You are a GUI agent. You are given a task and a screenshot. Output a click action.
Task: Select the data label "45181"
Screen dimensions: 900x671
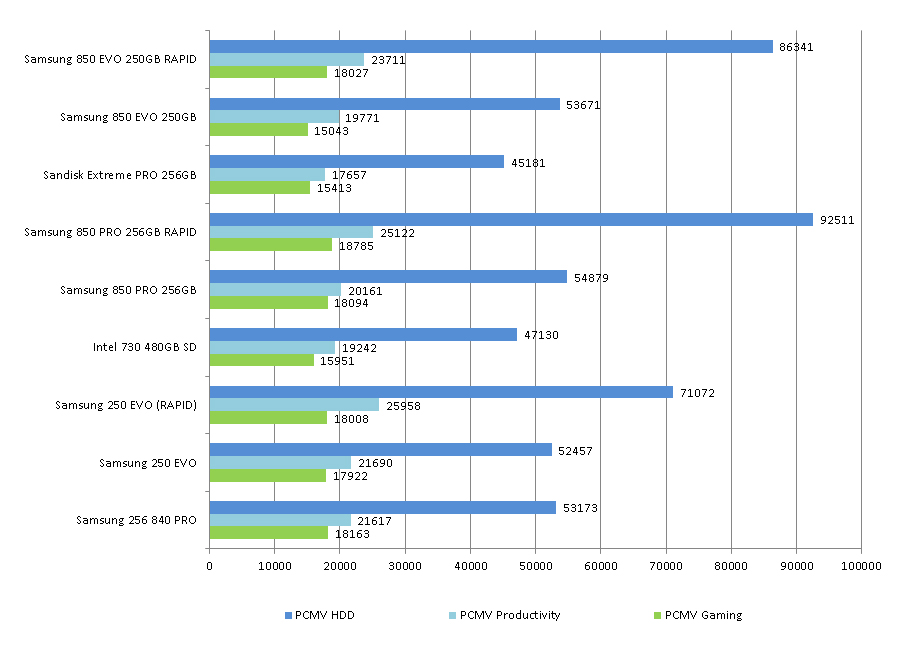pyautogui.click(x=528, y=163)
